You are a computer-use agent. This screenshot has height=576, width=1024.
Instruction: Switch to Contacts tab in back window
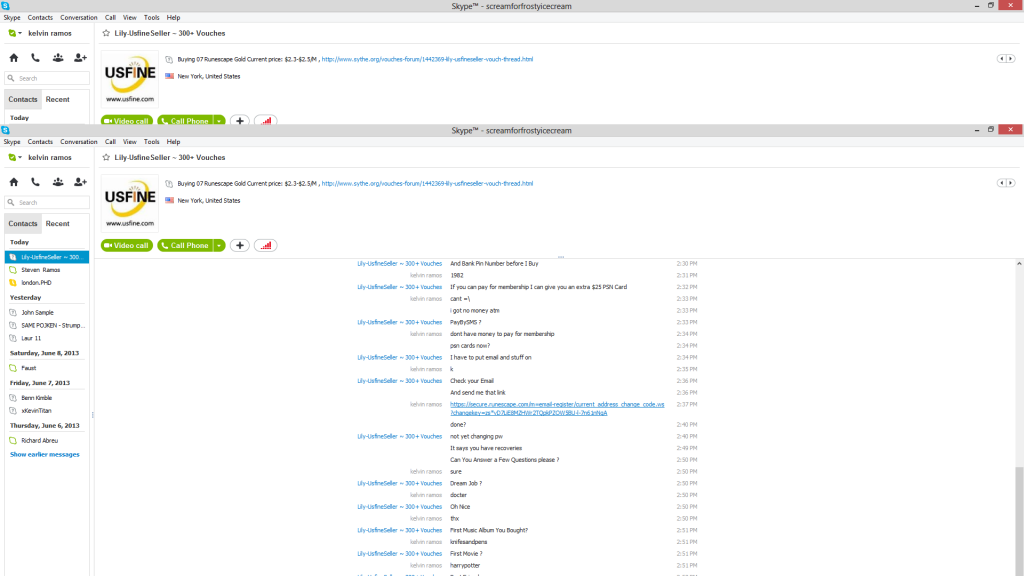(23, 99)
